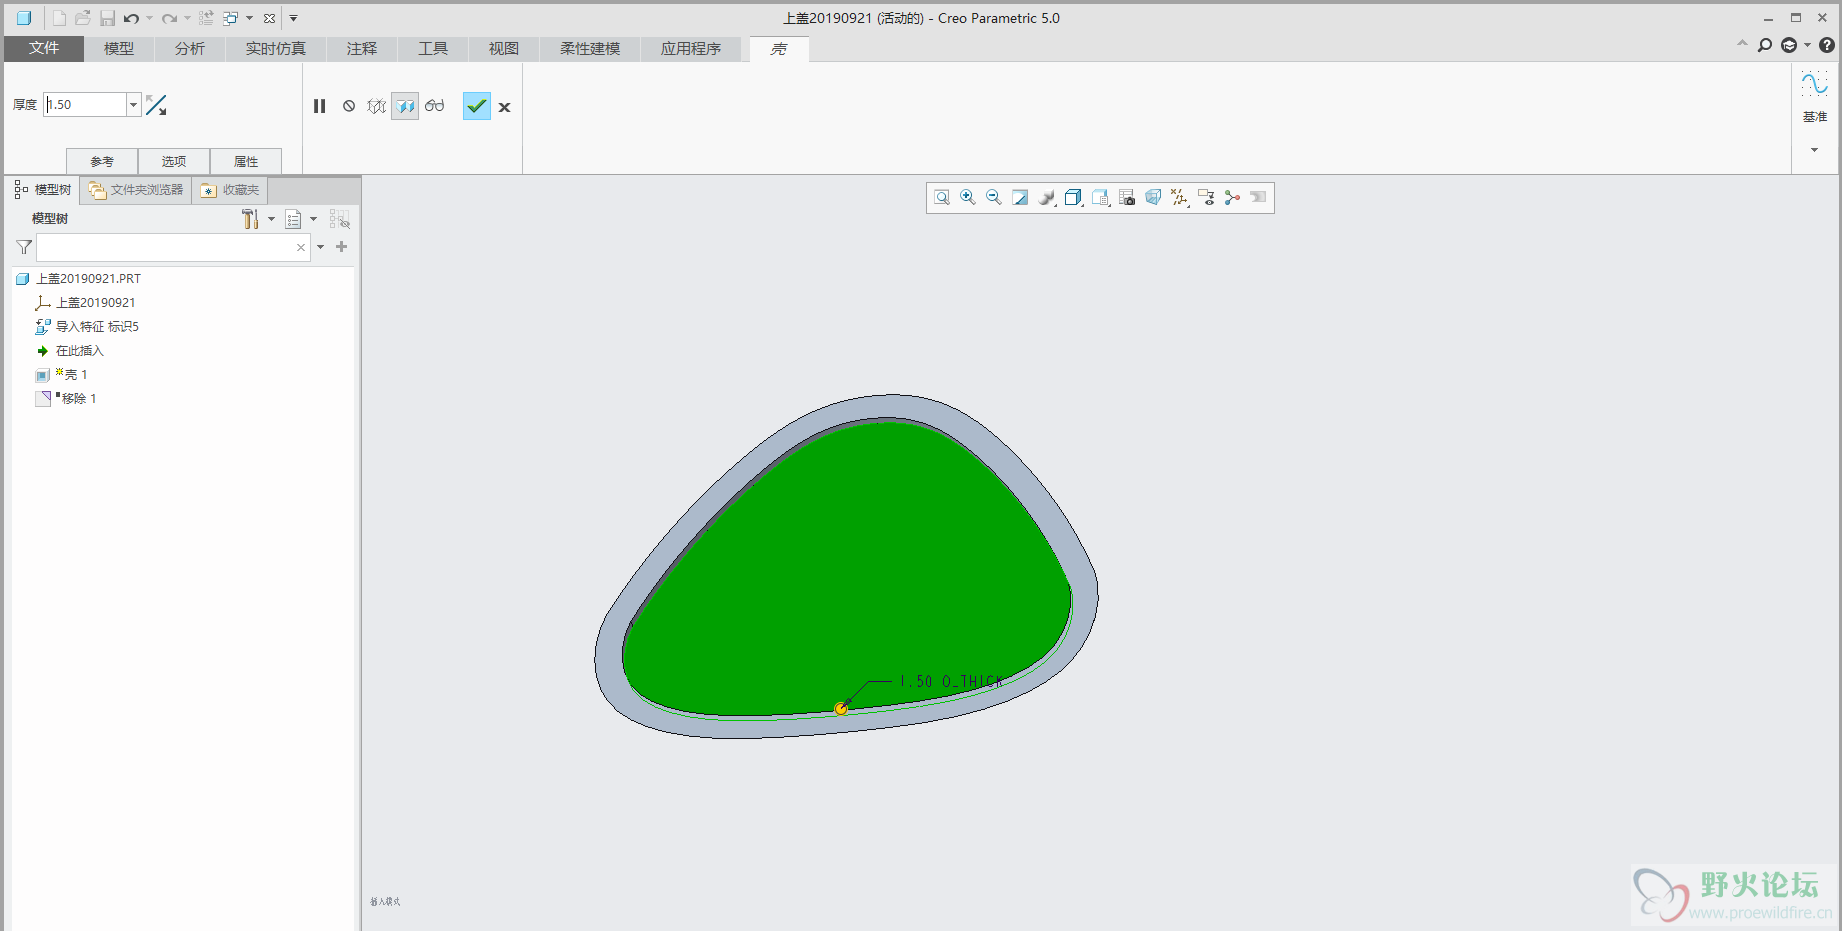Image resolution: width=1842 pixels, height=931 pixels.
Task: Switch to the 模型 ribbon tab
Action: click(x=119, y=48)
